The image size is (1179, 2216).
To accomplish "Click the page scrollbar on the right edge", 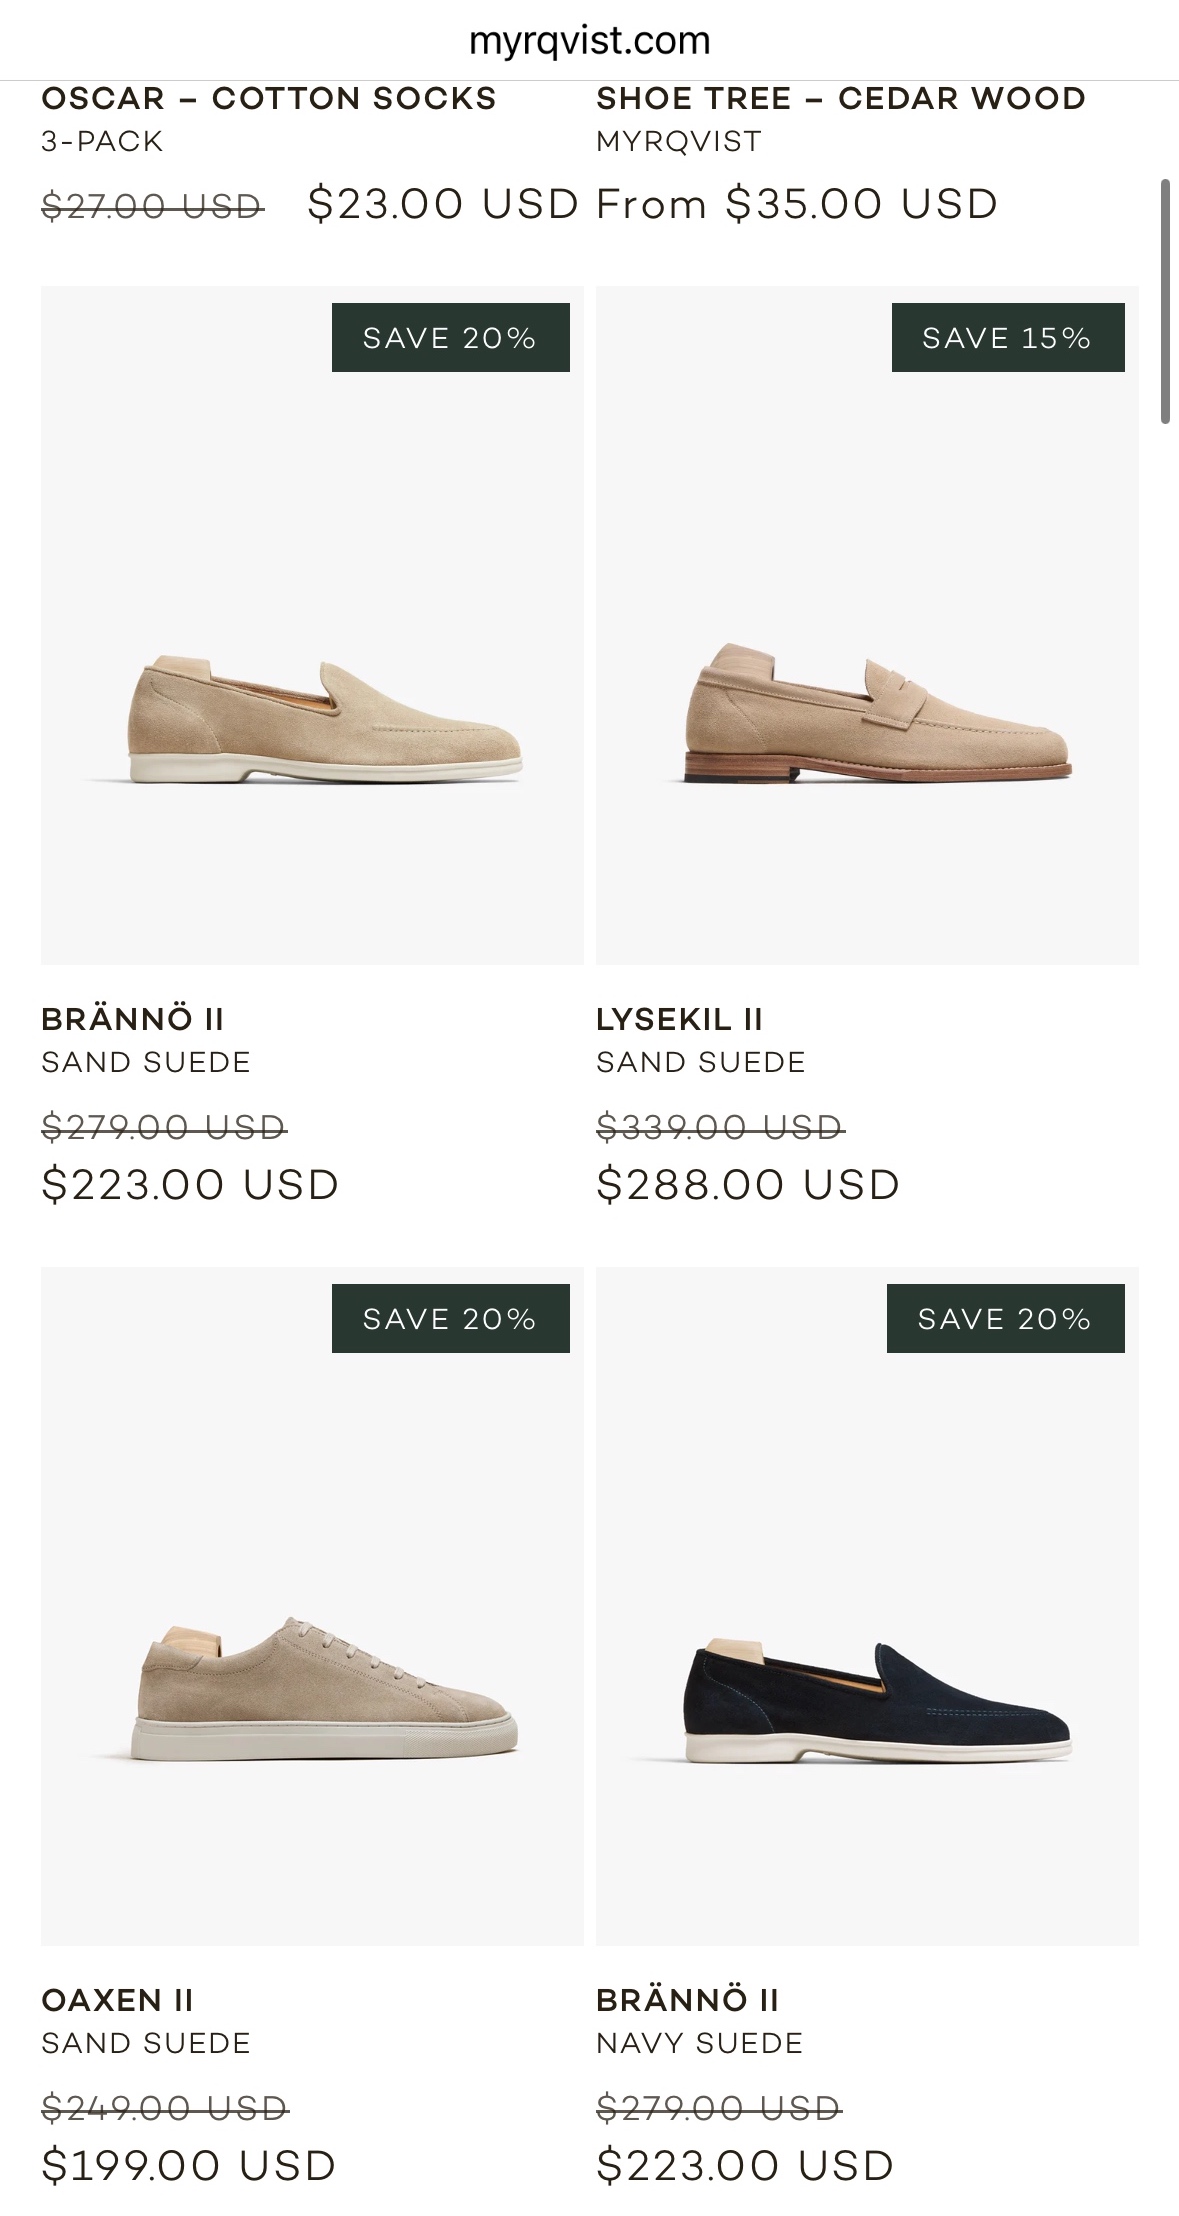I will [x=1164, y=302].
